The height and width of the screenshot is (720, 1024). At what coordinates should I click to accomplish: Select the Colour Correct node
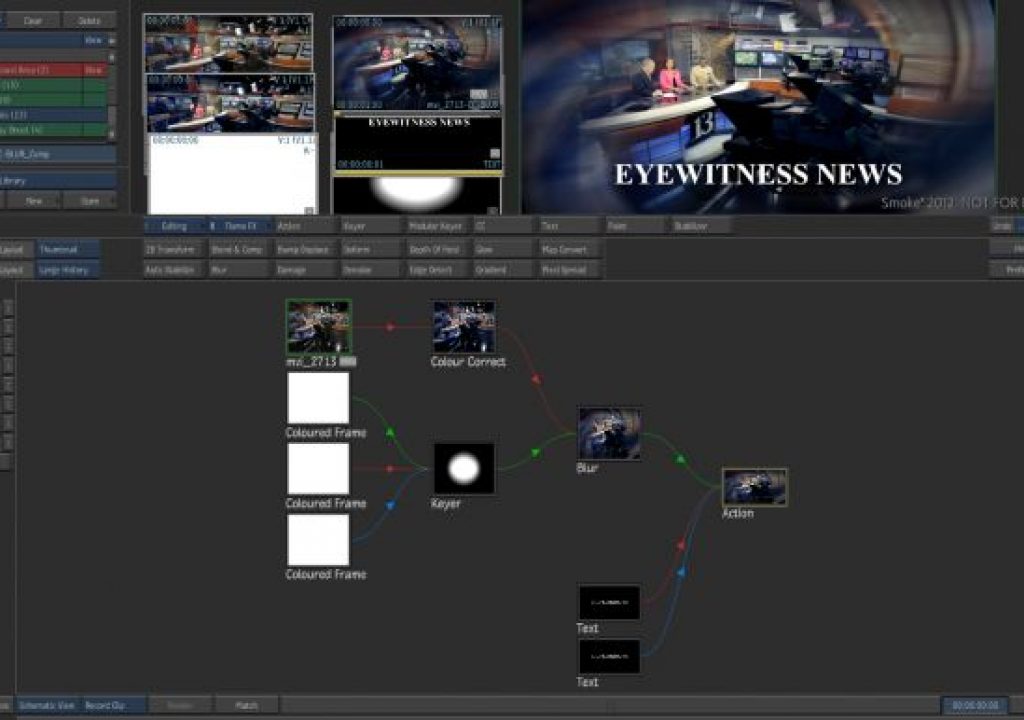(x=464, y=327)
